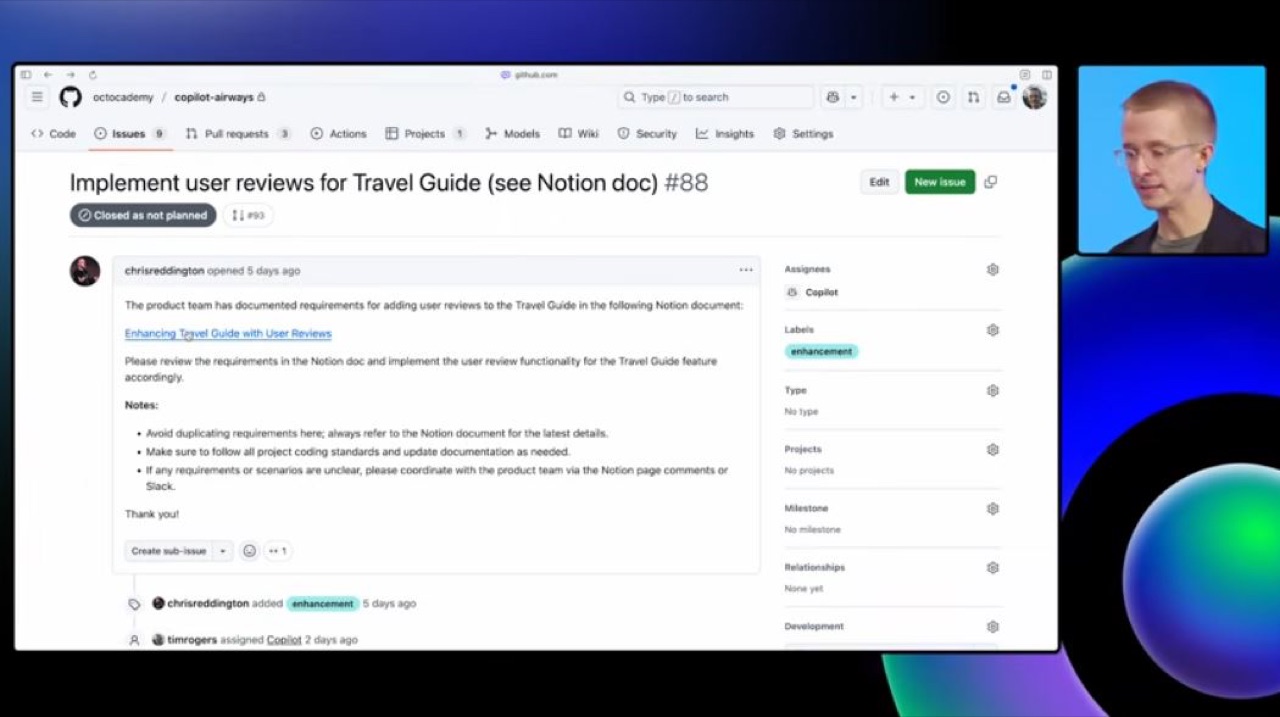Switch to the Projects tab
The image size is (1280, 717).
[425, 133]
